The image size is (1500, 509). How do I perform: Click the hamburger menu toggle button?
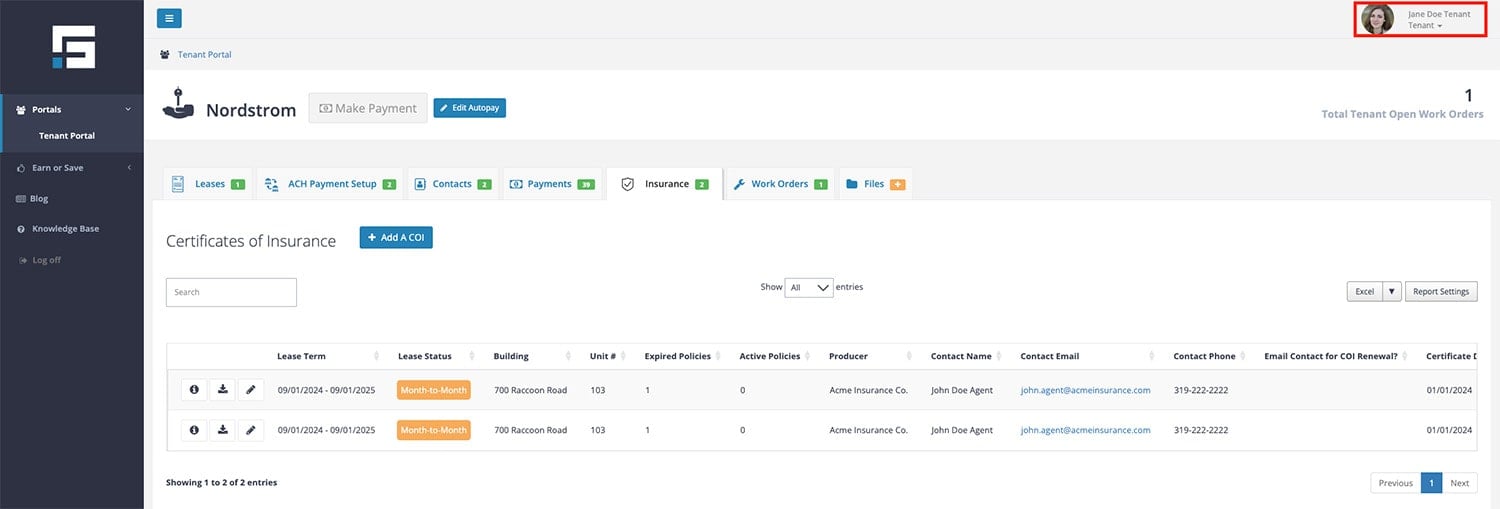(169, 18)
